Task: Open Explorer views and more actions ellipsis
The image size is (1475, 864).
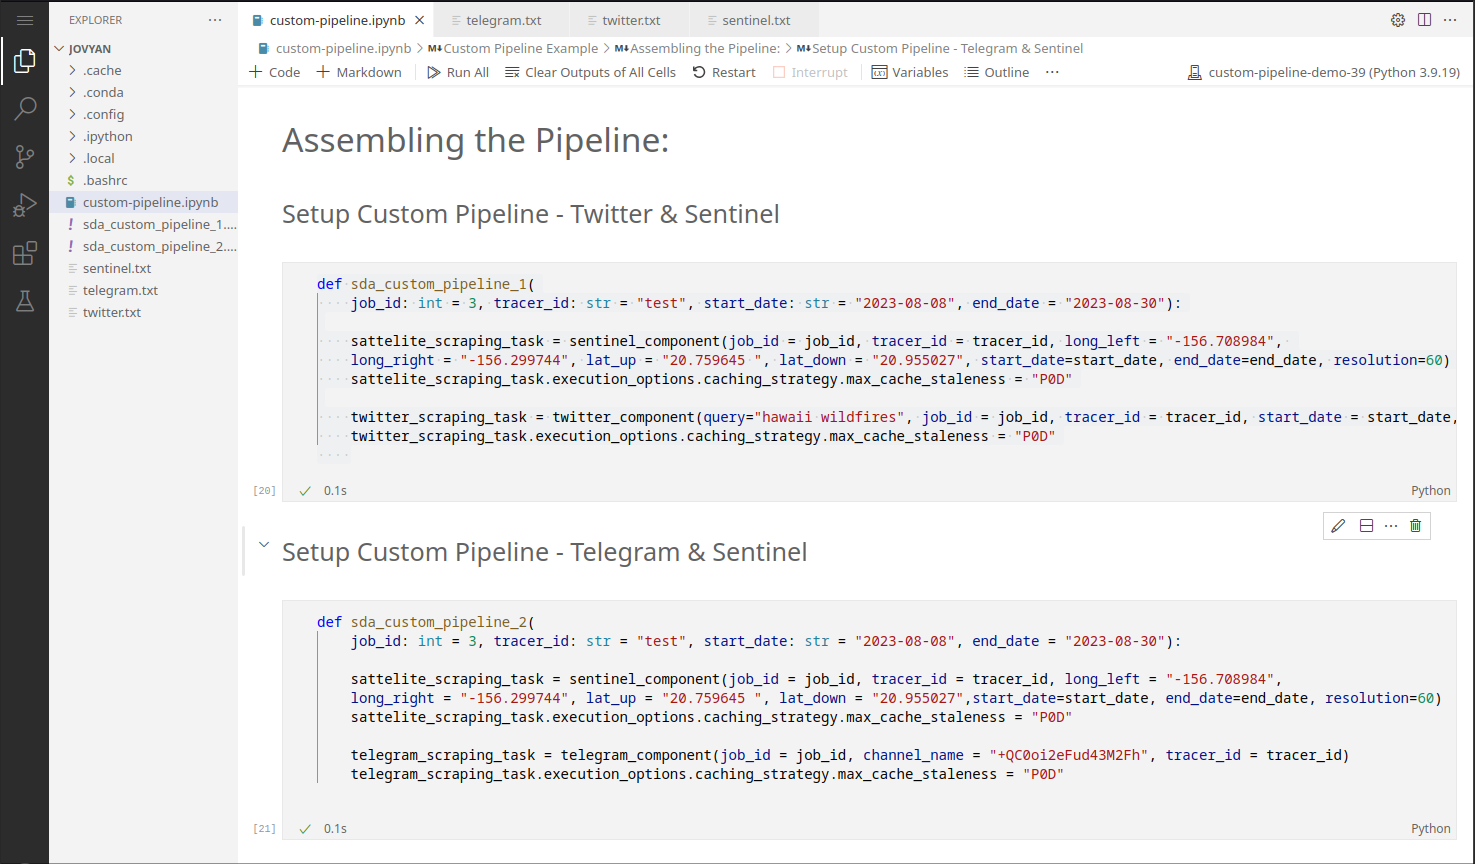Action: pos(215,20)
